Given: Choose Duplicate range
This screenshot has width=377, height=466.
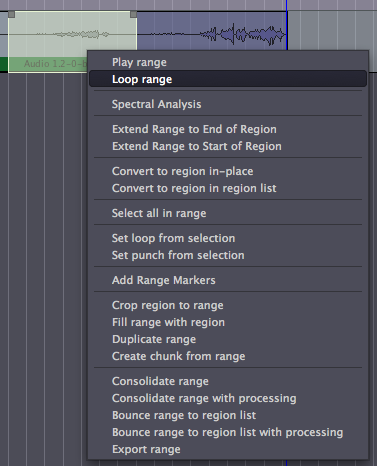Looking at the screenshot, I should coord(228,339).
